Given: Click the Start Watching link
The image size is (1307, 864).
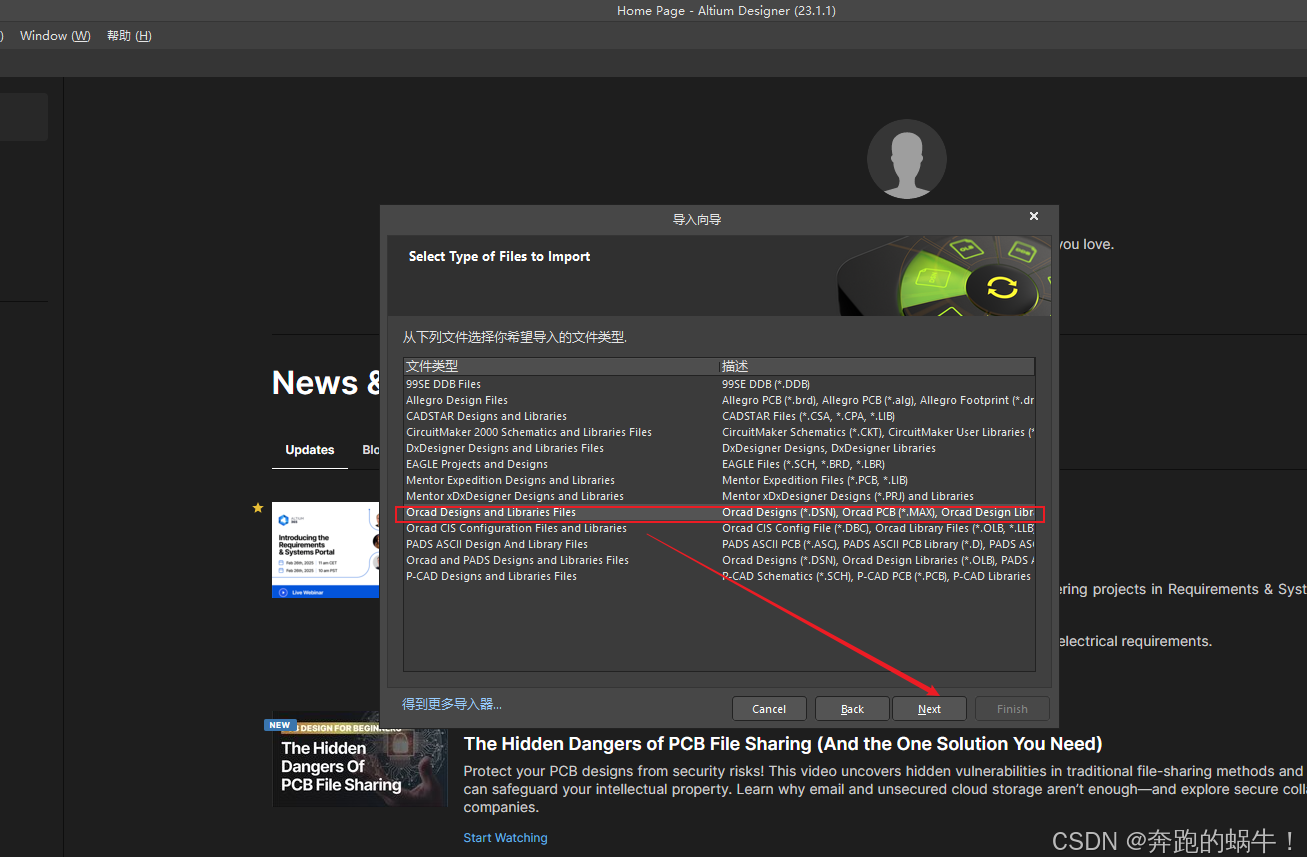Looking at the screenshot, I should pyautogui.click(x=505, y=838).
